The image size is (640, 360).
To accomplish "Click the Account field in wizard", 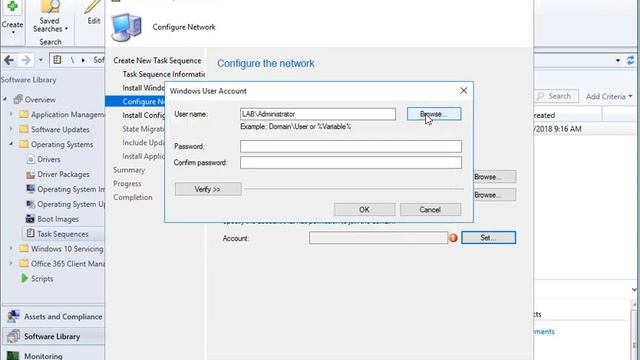I will tap(378, 238).
